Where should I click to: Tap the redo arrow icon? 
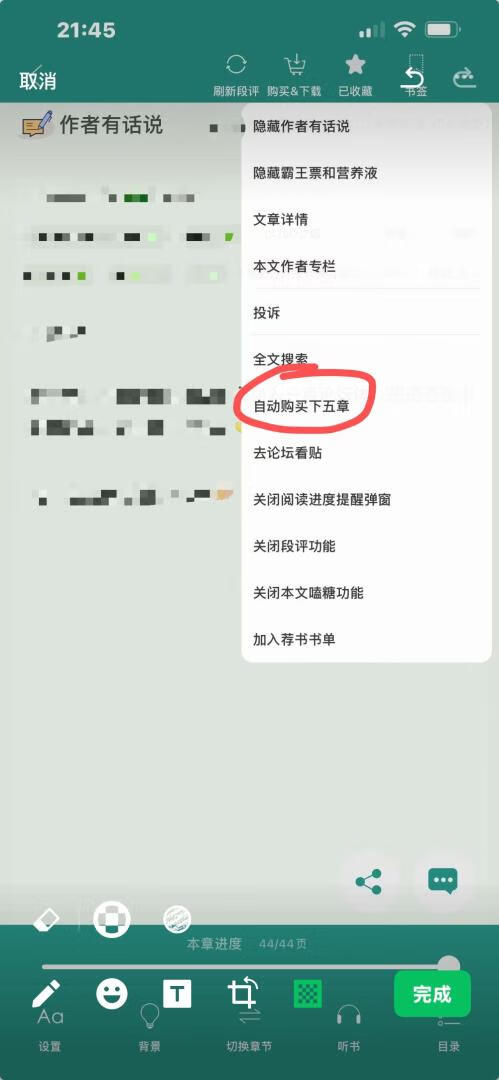[x=465, y=79]
